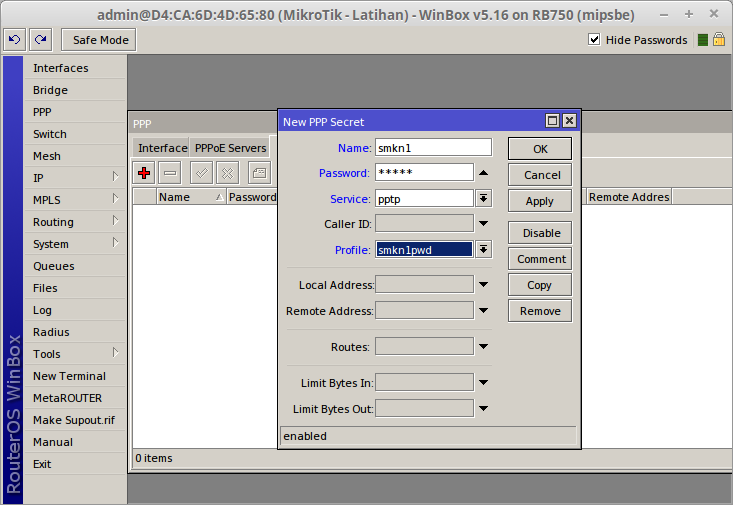
Task: Open New Terminal from sidebar
Action: [x=75, y=375]
